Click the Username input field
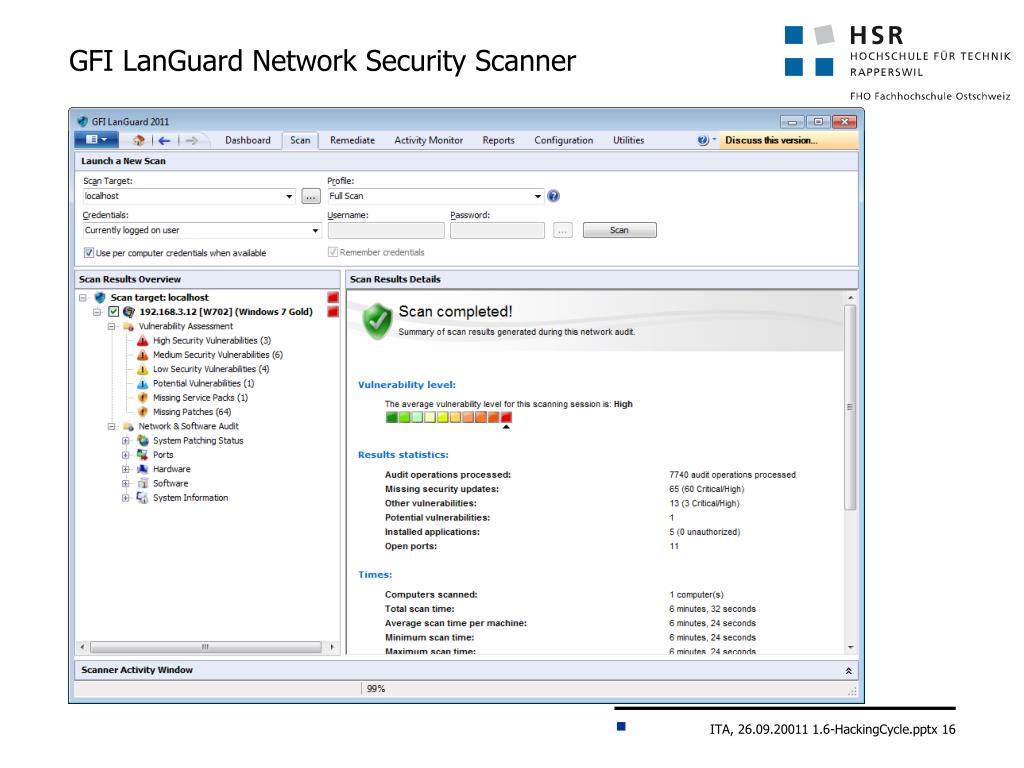1024x768 pixels. (x=386, y=230)
